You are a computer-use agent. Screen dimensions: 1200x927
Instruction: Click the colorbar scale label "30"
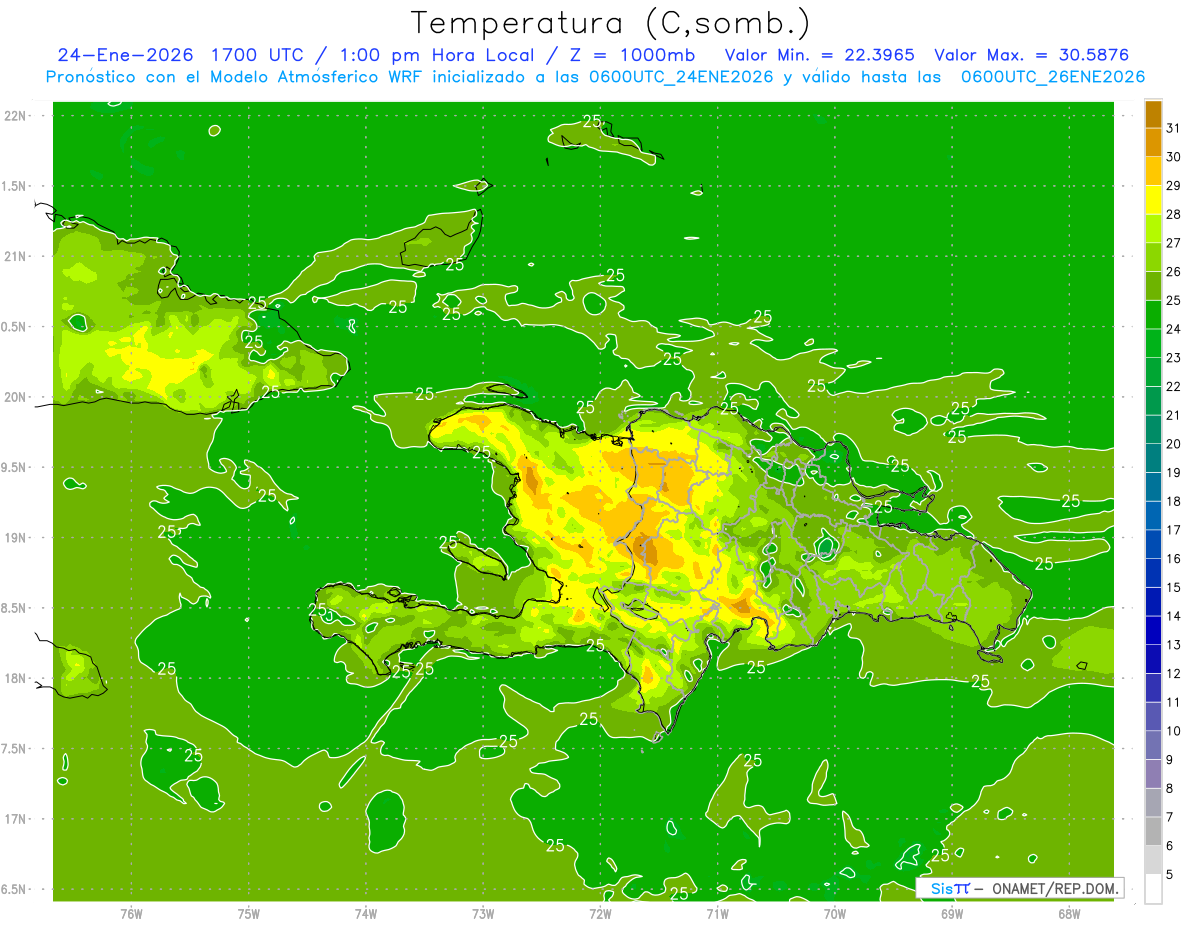point(1174,157)
